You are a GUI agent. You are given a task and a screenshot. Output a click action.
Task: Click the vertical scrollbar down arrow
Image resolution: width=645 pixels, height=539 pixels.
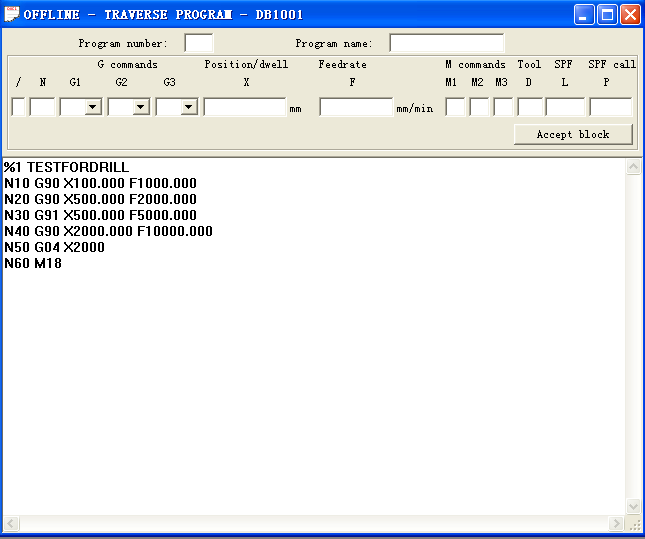pyautogui.click(x=633, y=506)
